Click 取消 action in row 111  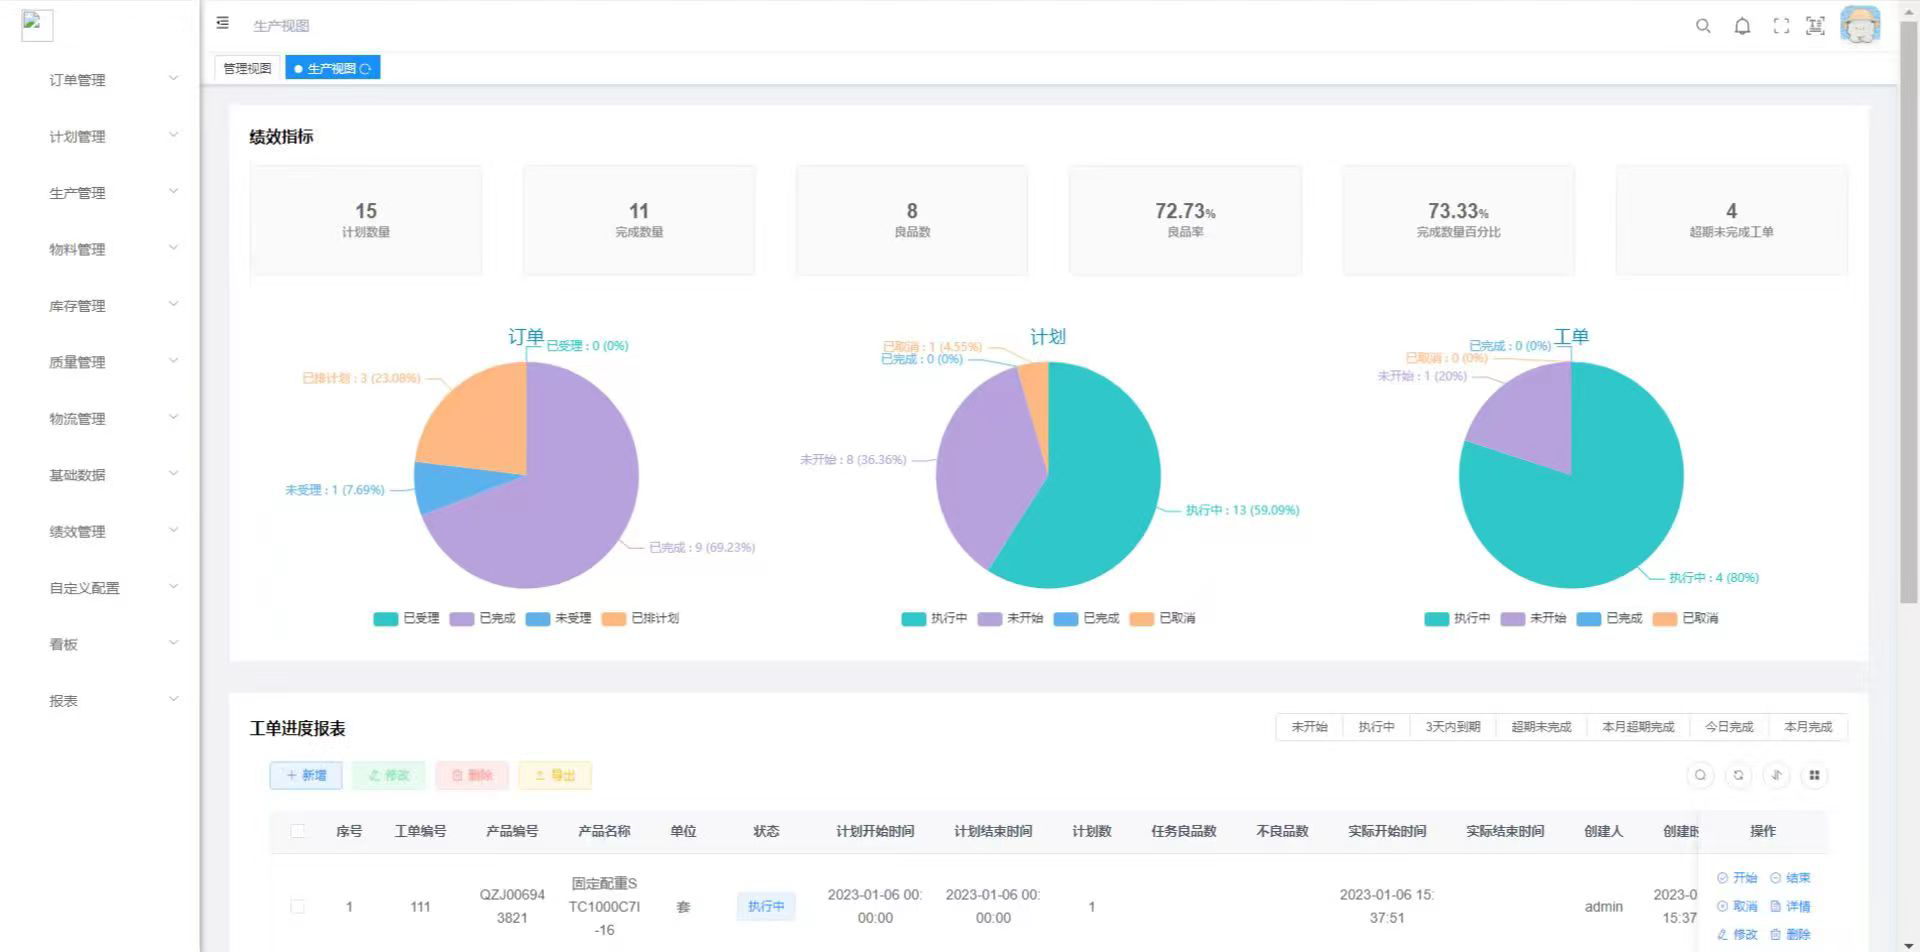[1737, 906]
